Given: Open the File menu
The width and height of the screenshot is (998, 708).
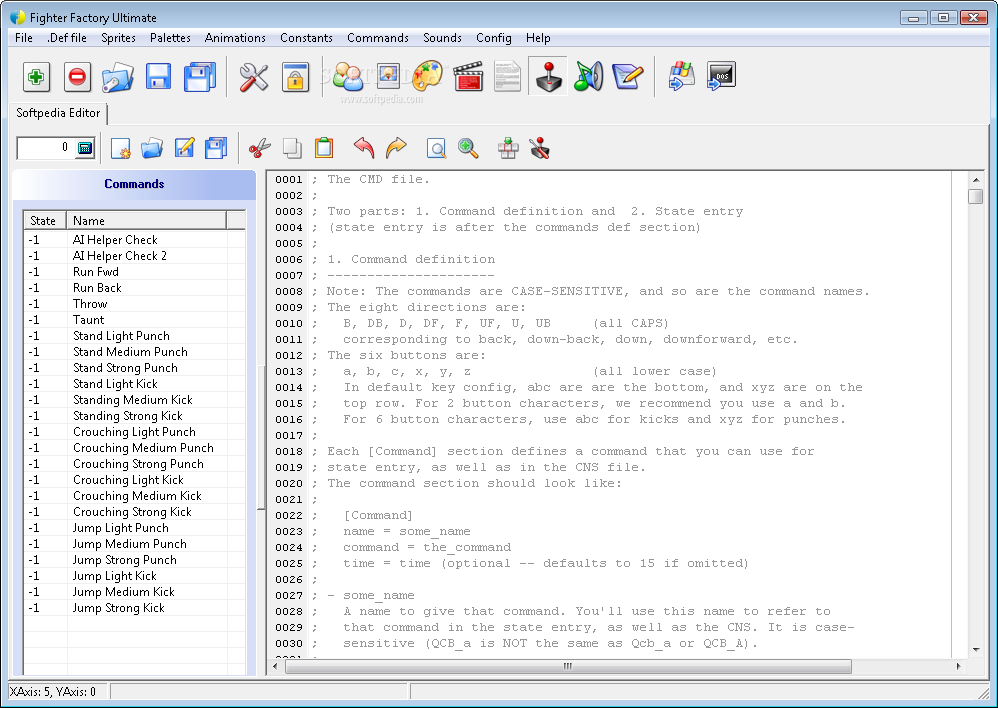Looking at the screenshot, I should click(x=24, y=38).
